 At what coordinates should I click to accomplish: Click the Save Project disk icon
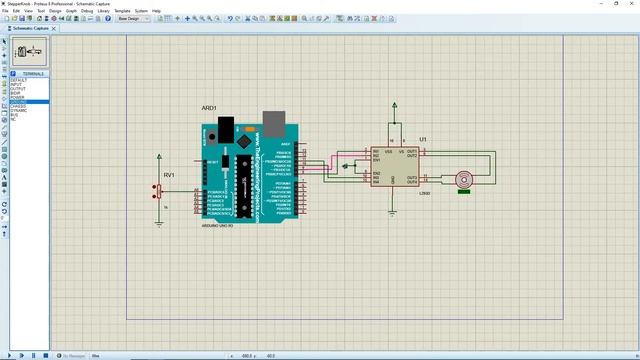[x=22, y=19]
